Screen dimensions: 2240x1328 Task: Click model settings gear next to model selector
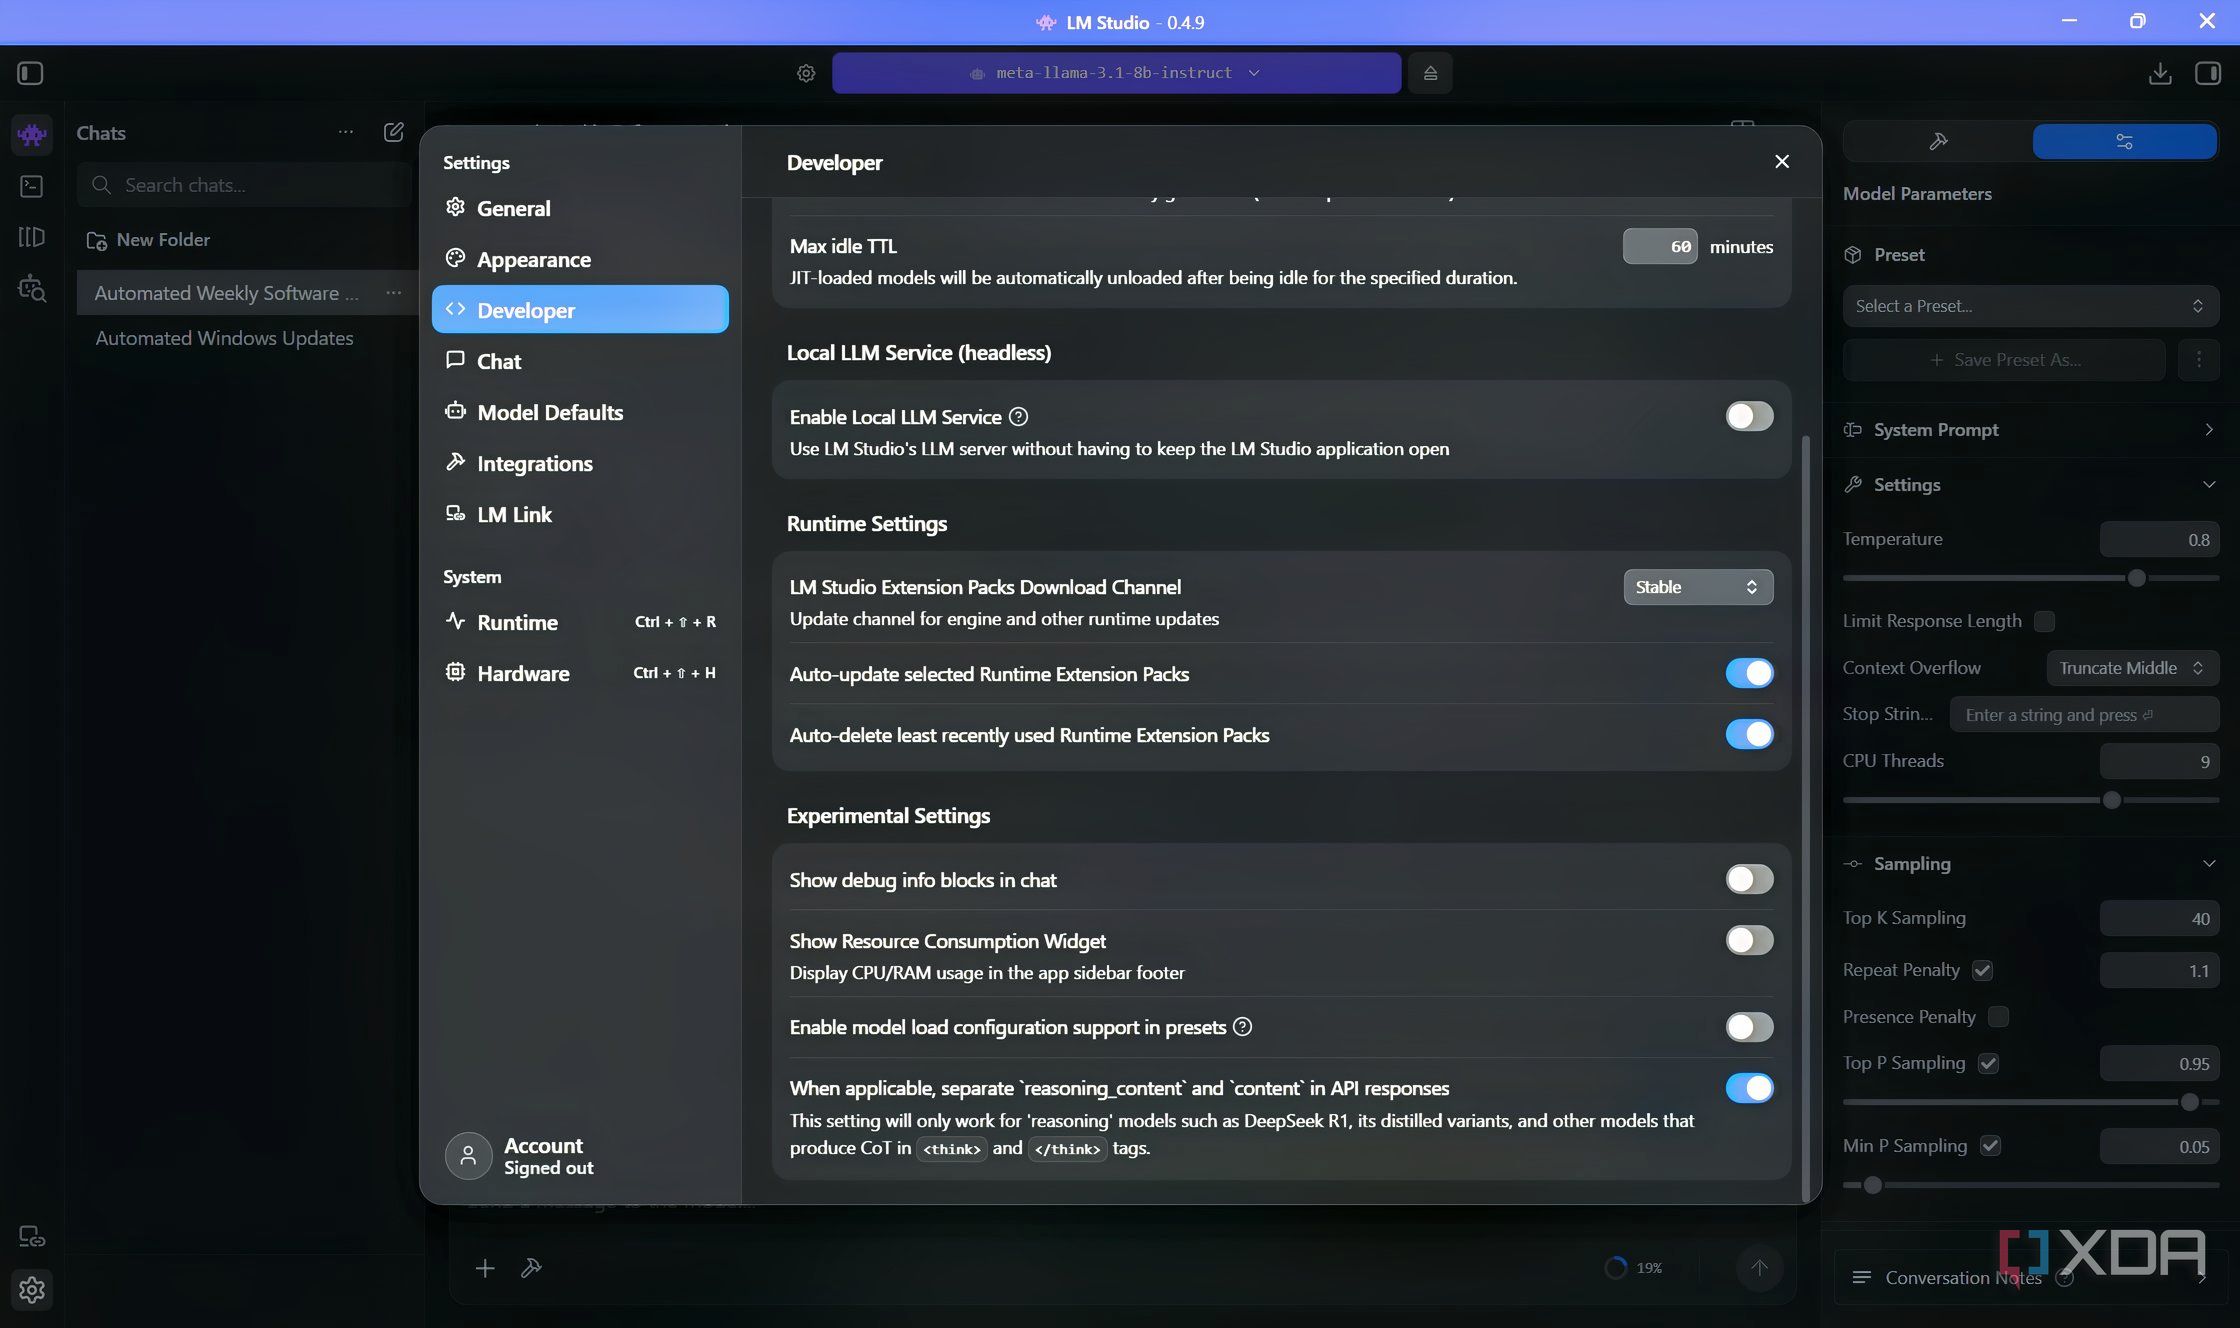point(806,73)
